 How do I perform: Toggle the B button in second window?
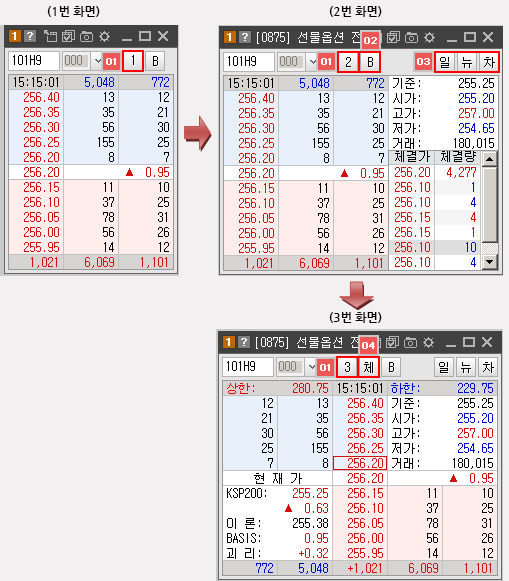click(x=370, y=62)
